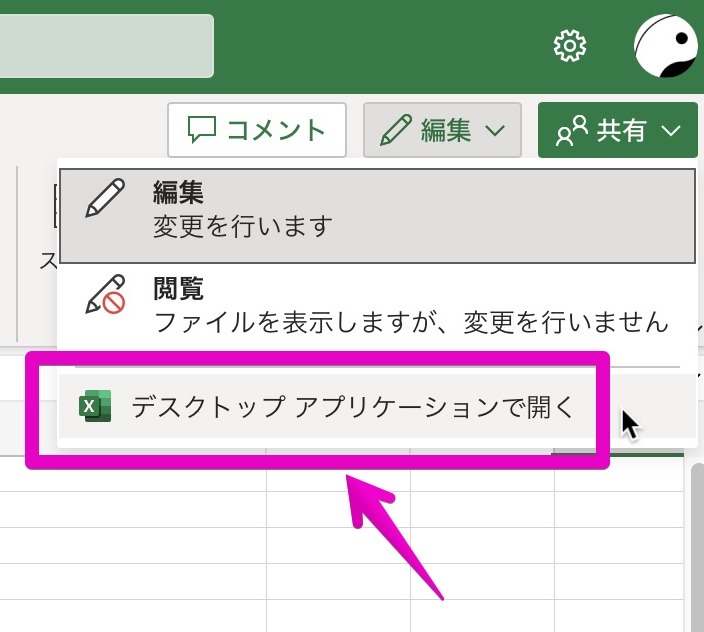
Task: Expand the 編集 mode dropdown chevron
Action: [495, 131]
